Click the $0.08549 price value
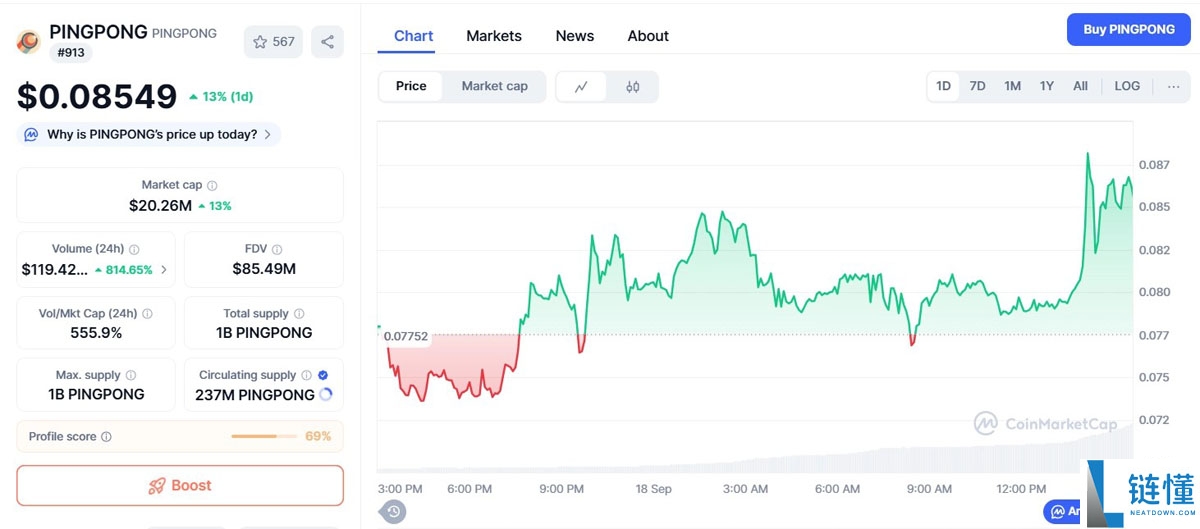Viewport: 1200px width, 529px height. (x=97, y=96)
